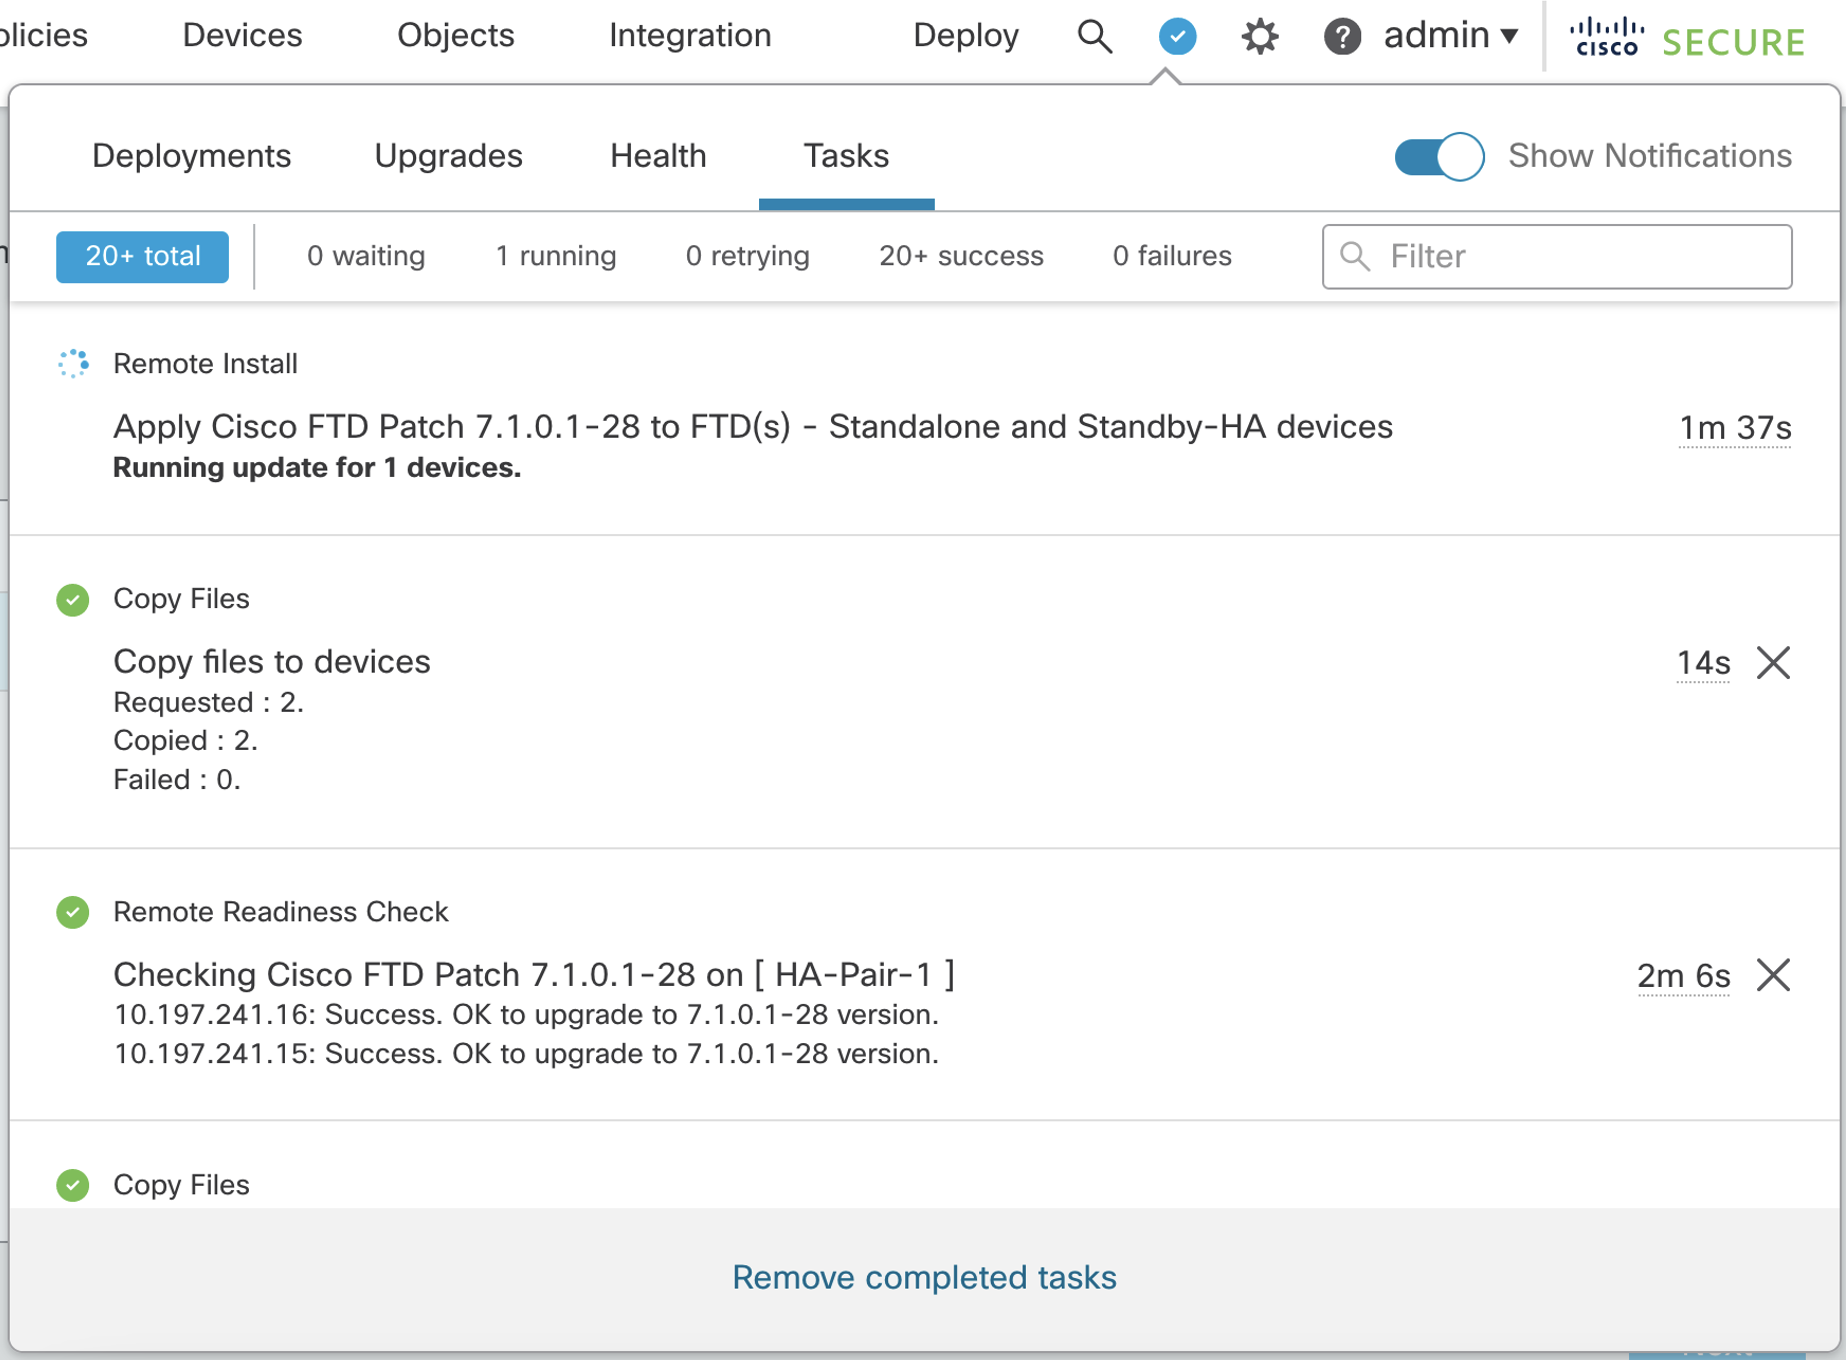Screen dimensions: 1846x1360
Task: Switch to the Health tab
Action: [658, 156]
